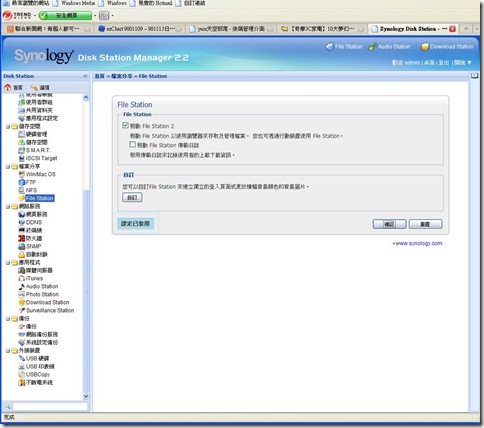The width and height of the screenshot is (484, 428).
Task: Click the 確認 confirm button
Action: (389, 224)
